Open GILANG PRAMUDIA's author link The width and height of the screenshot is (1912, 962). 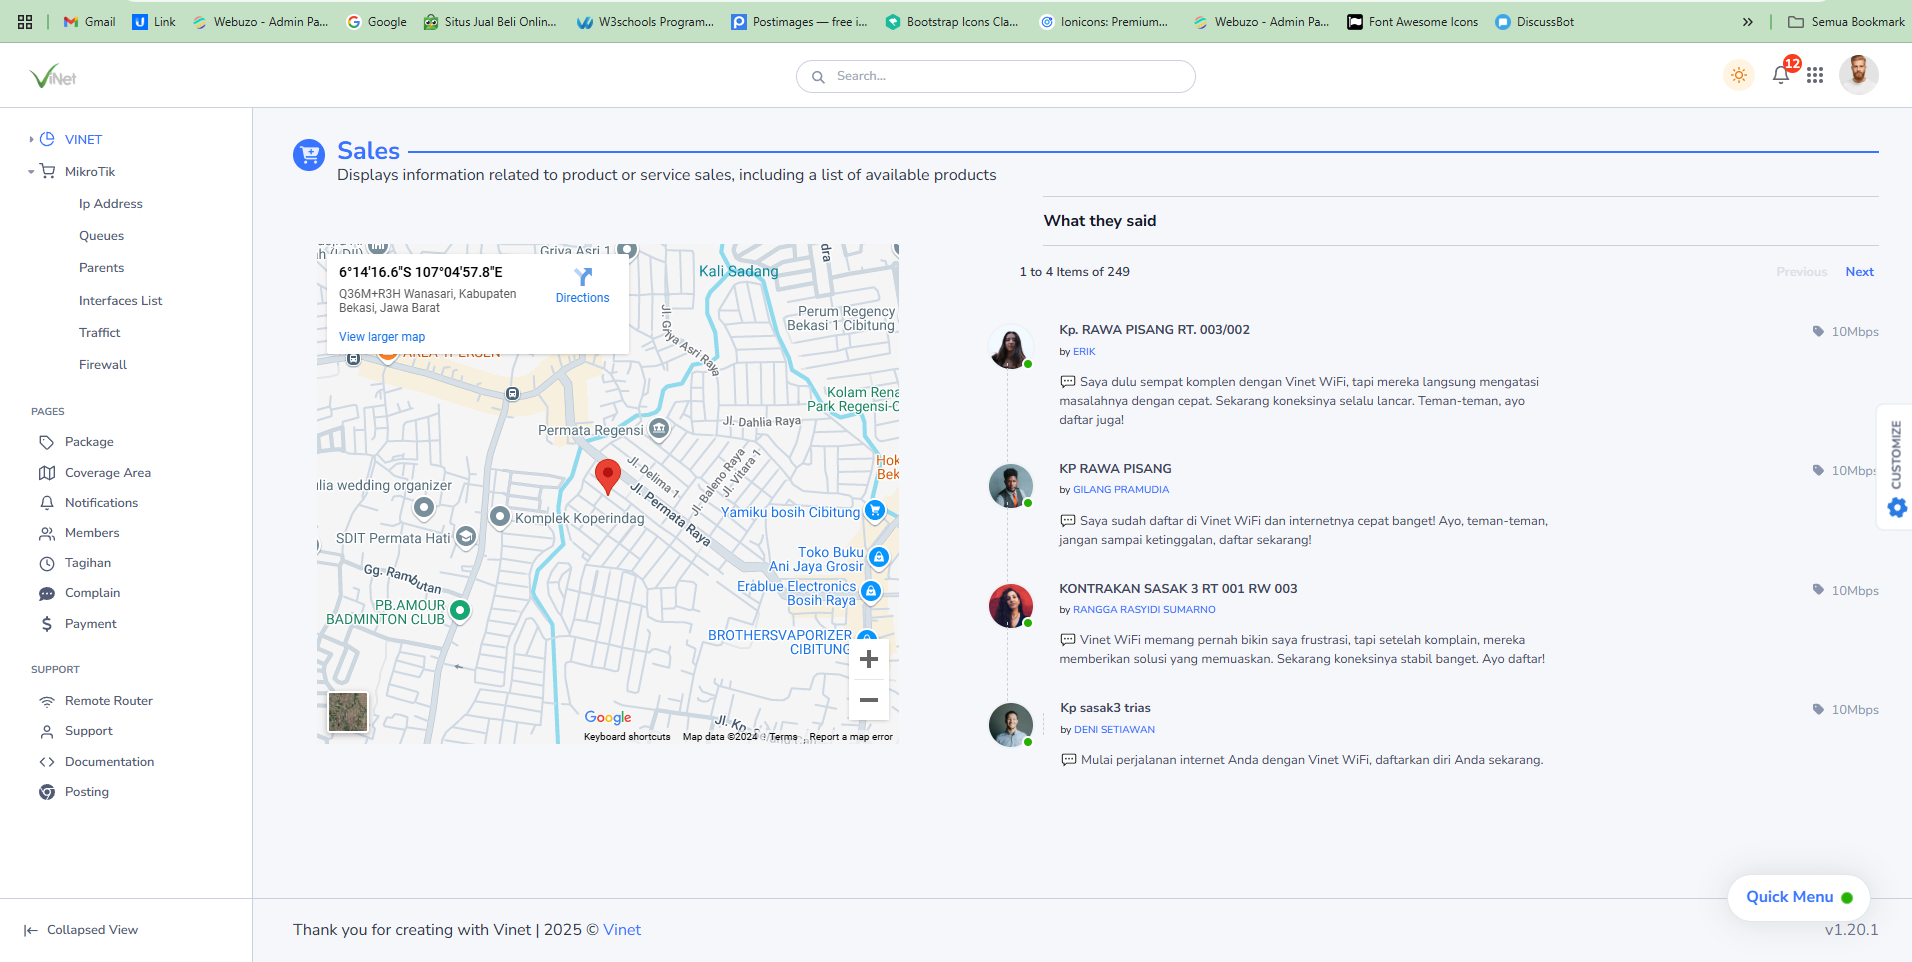[x=1121, y=490]
